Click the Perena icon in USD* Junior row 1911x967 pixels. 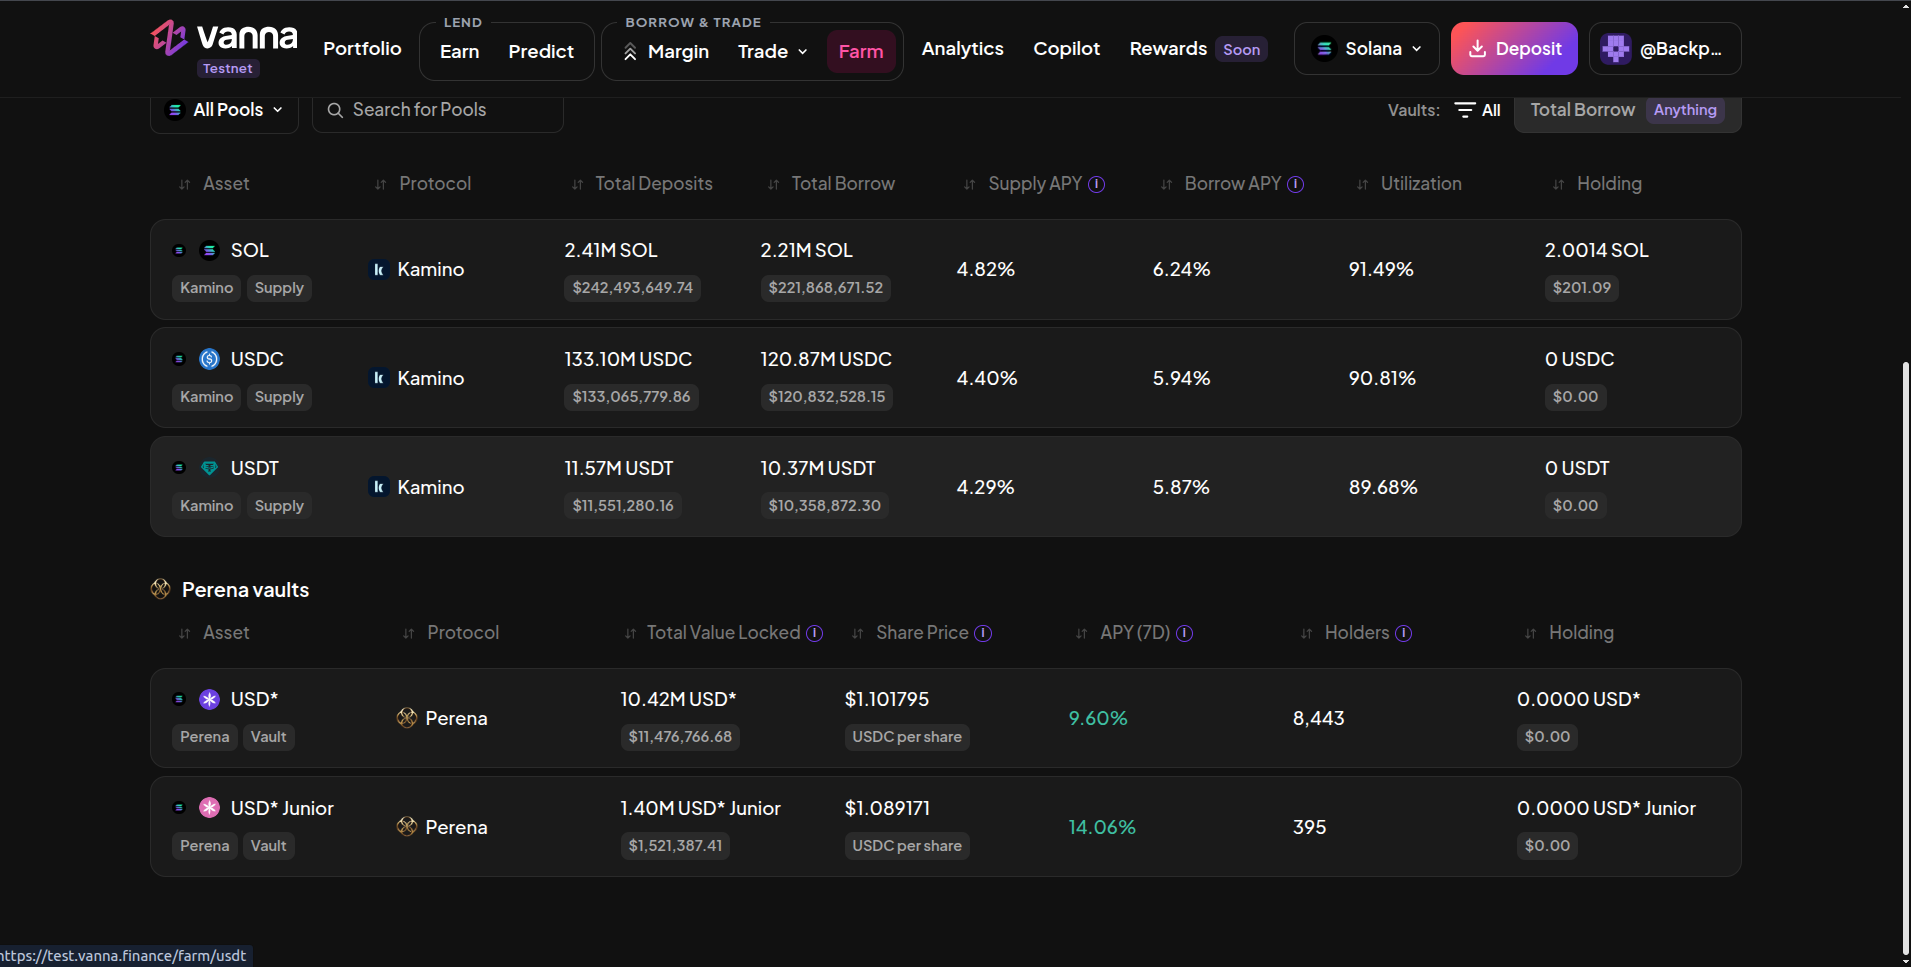coord(406,827)
